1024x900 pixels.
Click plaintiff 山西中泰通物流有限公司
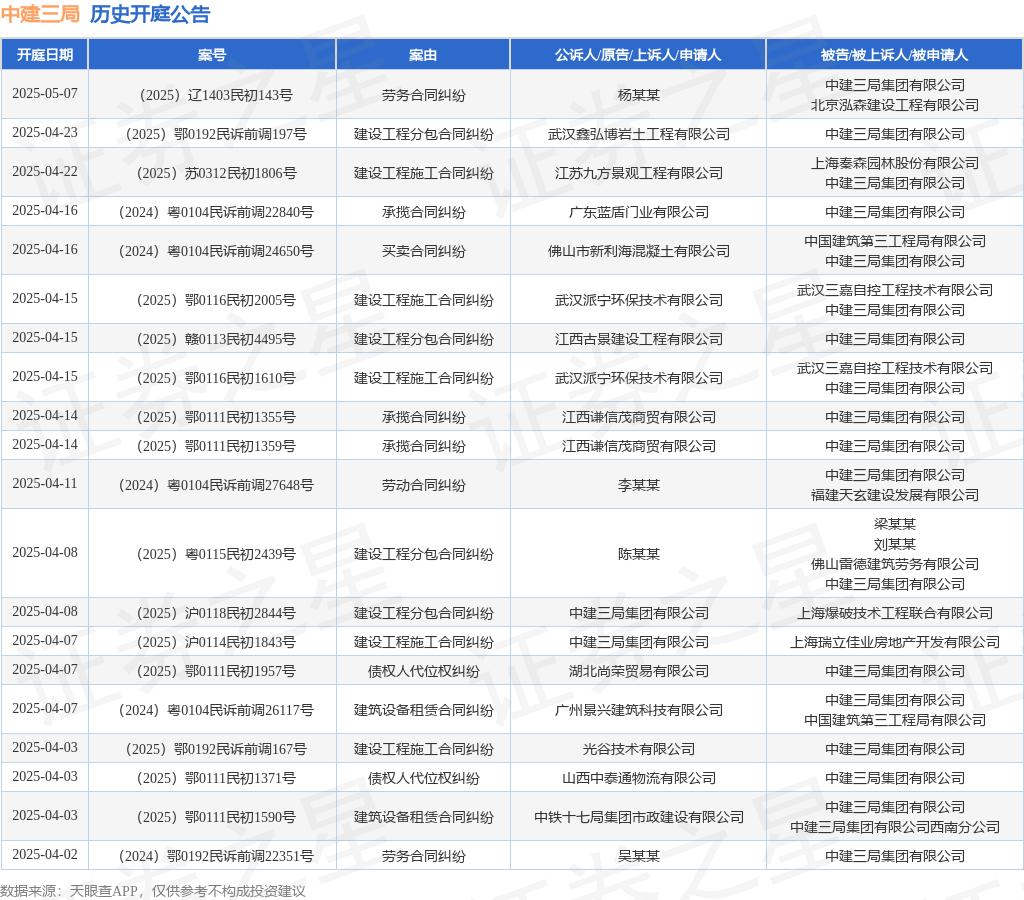pos(638,778)
